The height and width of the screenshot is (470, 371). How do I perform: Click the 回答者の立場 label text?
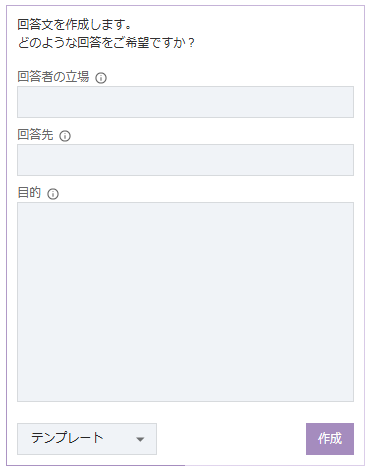point(53,77)
